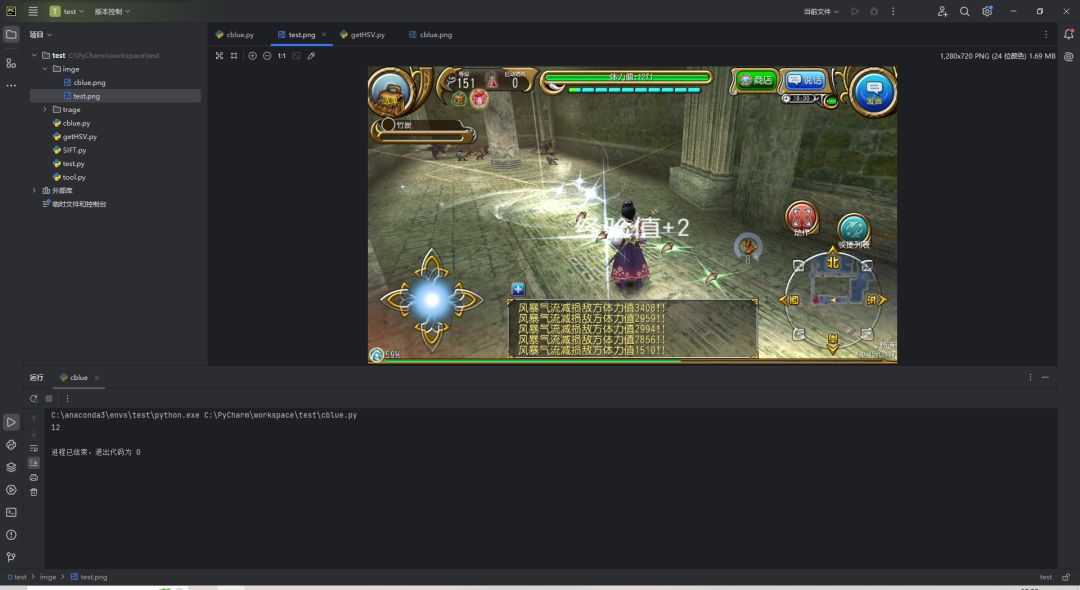The width and height of the screenshot is (1080, 590).
Task: Open more options in Run toolbar
Action: click(x=67, y=399)
